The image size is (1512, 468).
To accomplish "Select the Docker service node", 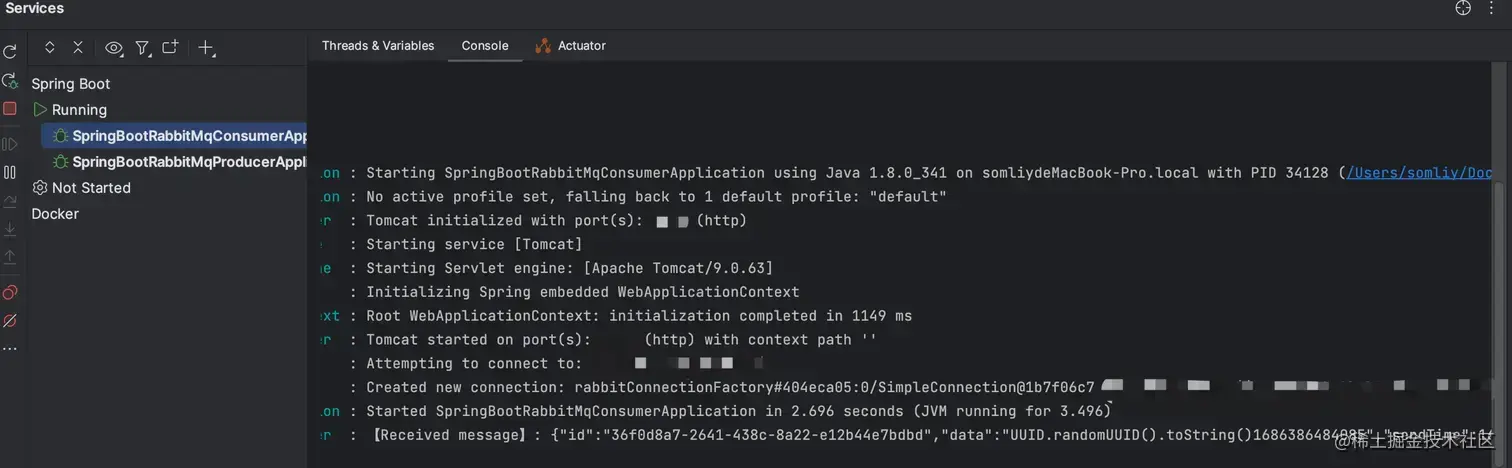I will [55, 214].
